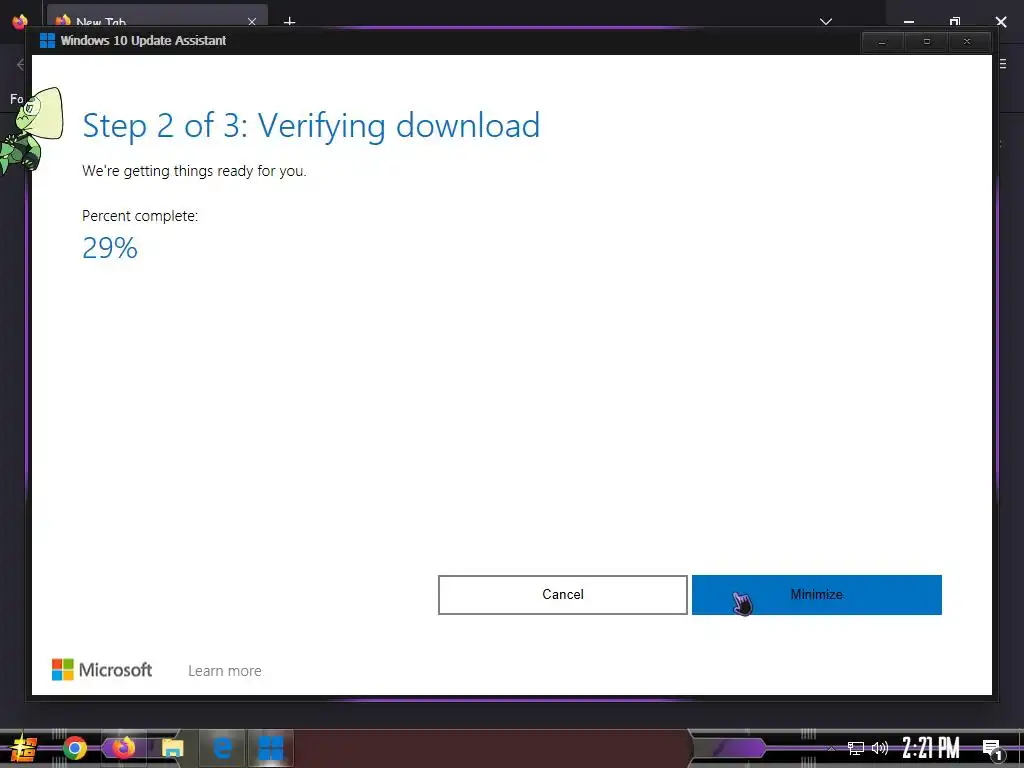Click the 29% progress value
Viewport: 1024px width, 768px height.
point(110,248)
